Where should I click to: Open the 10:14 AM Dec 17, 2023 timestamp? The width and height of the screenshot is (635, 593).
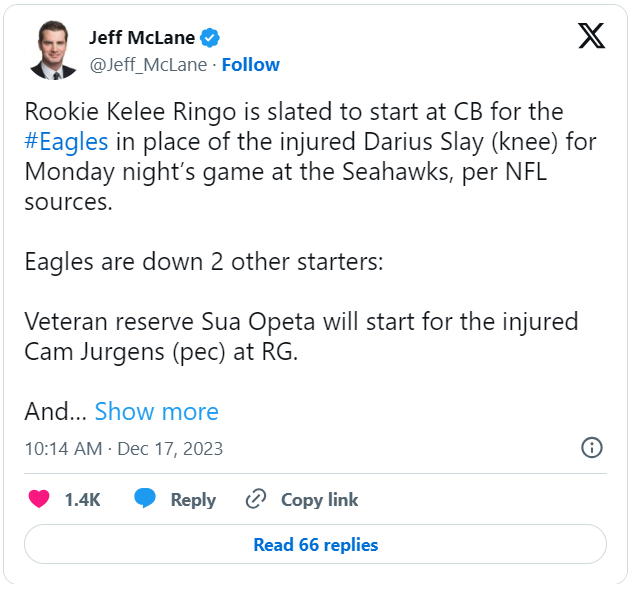(x=123, y=448)
